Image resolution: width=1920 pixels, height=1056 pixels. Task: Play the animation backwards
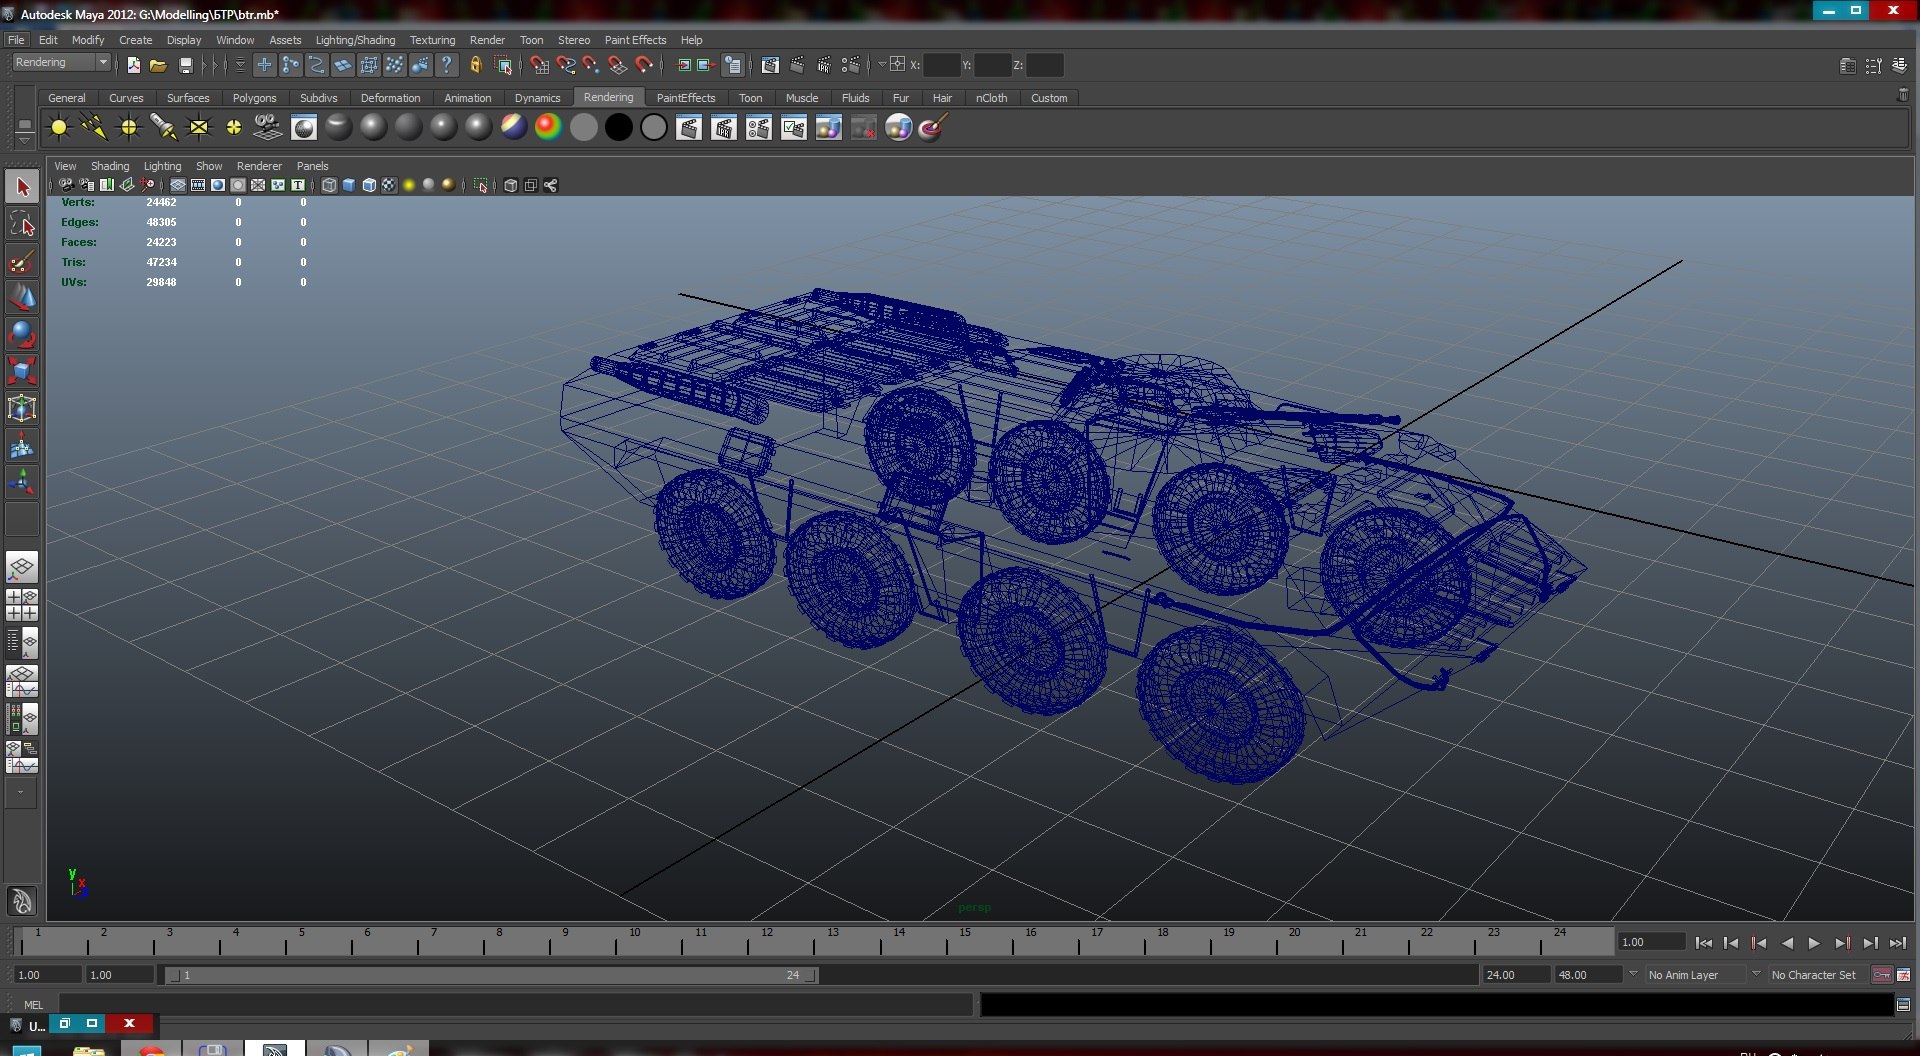click(x=1787, y=943)
